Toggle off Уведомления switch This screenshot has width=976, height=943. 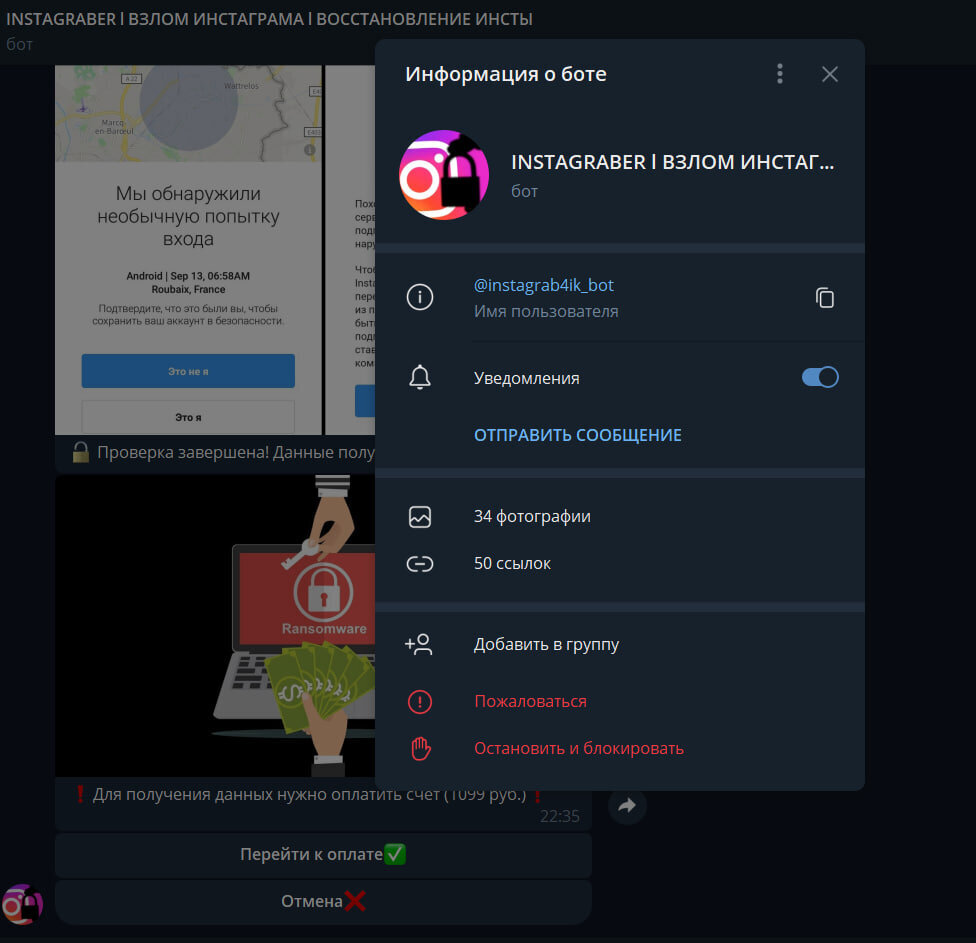point(819,377)
